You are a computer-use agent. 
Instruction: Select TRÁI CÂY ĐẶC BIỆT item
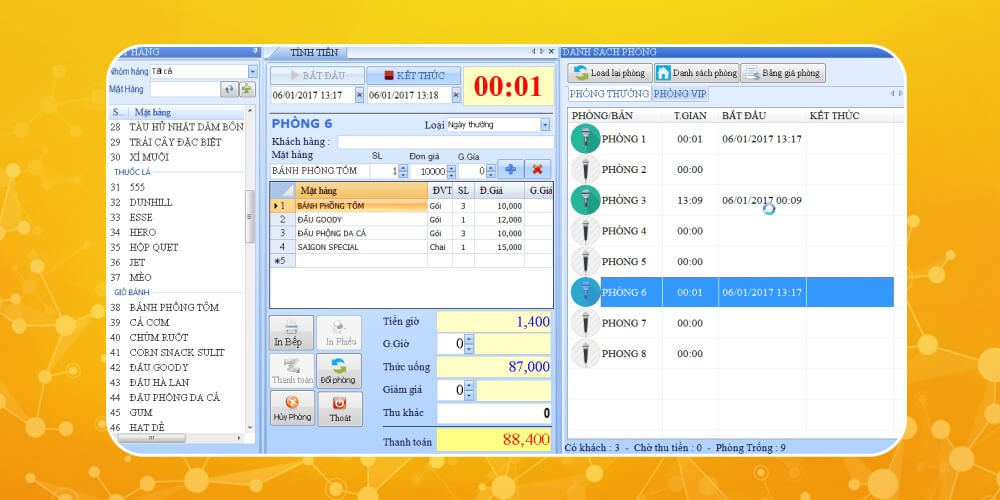point(175,142)
